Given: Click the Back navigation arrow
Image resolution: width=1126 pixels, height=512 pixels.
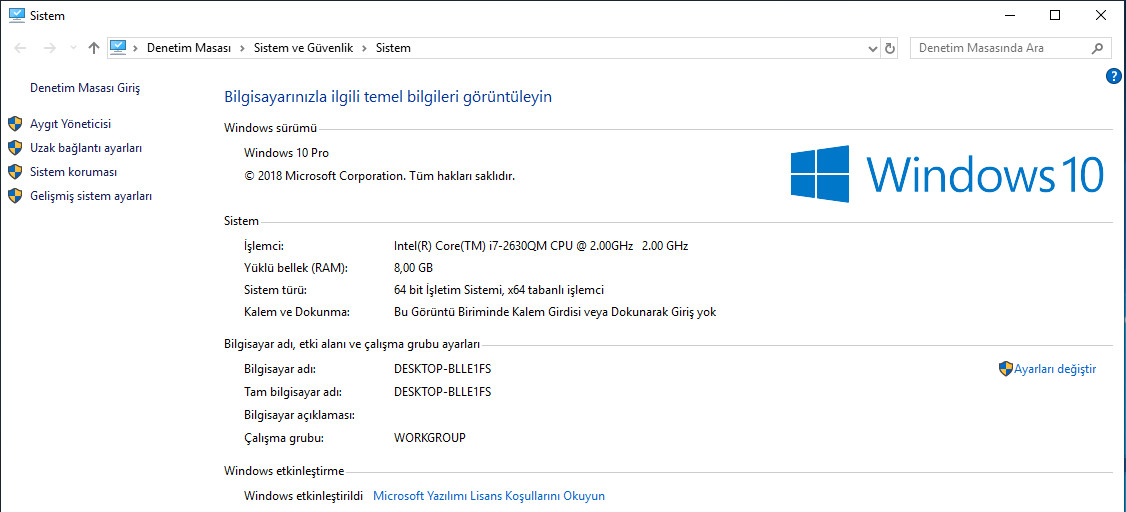Looking at the screenshot, I should 20,48.
